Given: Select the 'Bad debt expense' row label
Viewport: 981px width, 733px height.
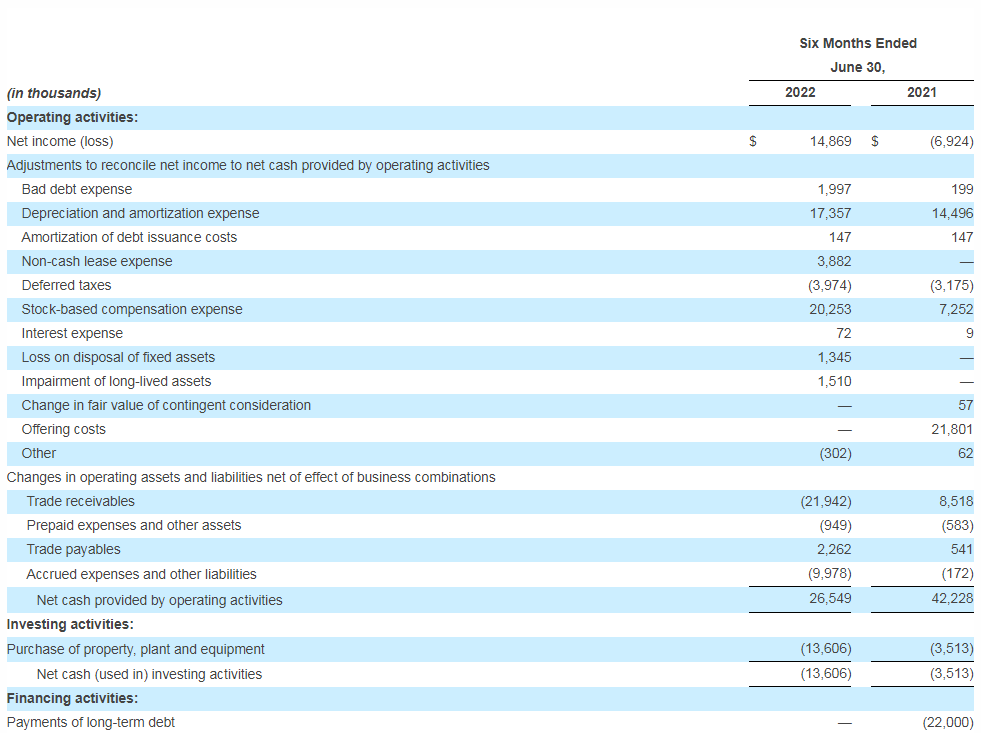Looking at the screenshot, I should (77, 189).
